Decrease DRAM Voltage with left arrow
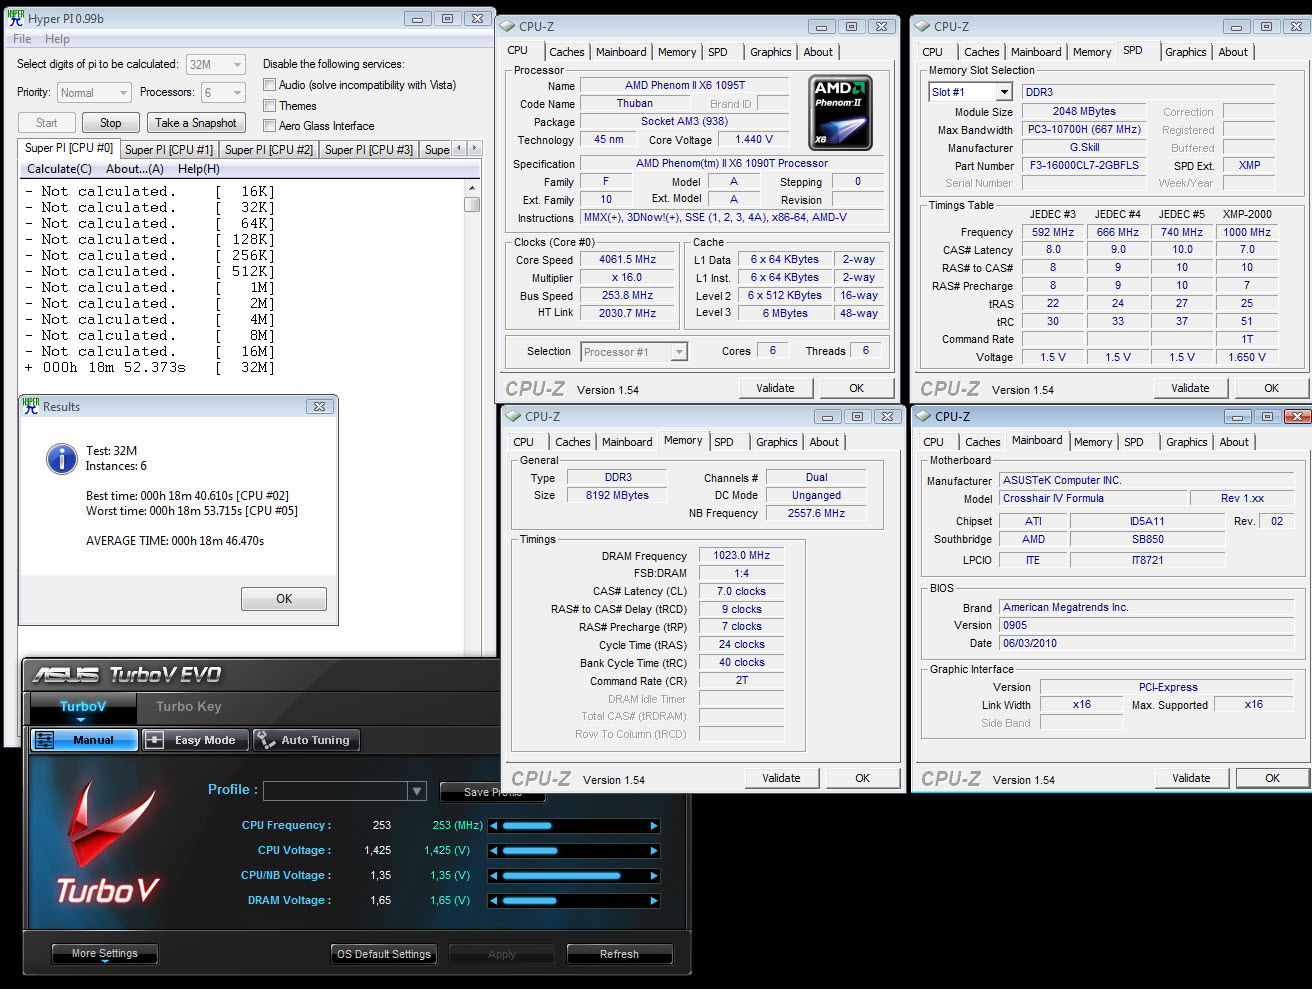This screenshot has width=1312, height=989. pos(493,901)
